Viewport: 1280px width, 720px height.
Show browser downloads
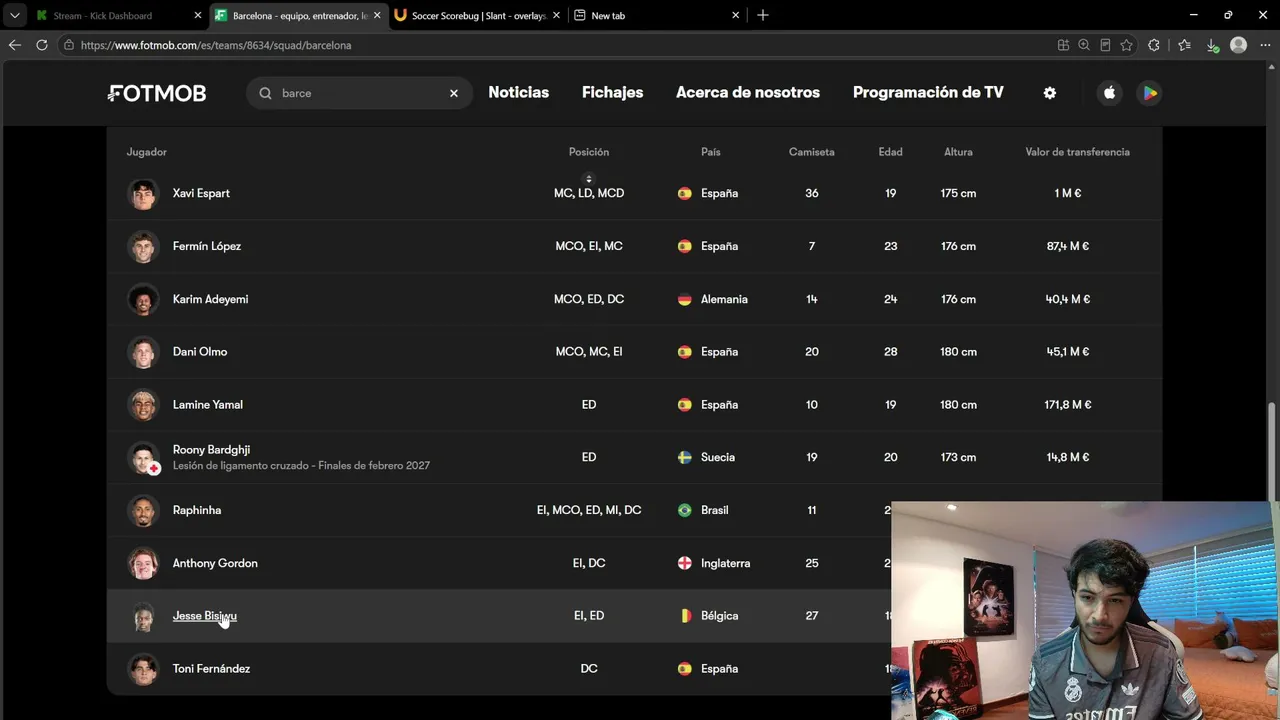(1212, 45)
